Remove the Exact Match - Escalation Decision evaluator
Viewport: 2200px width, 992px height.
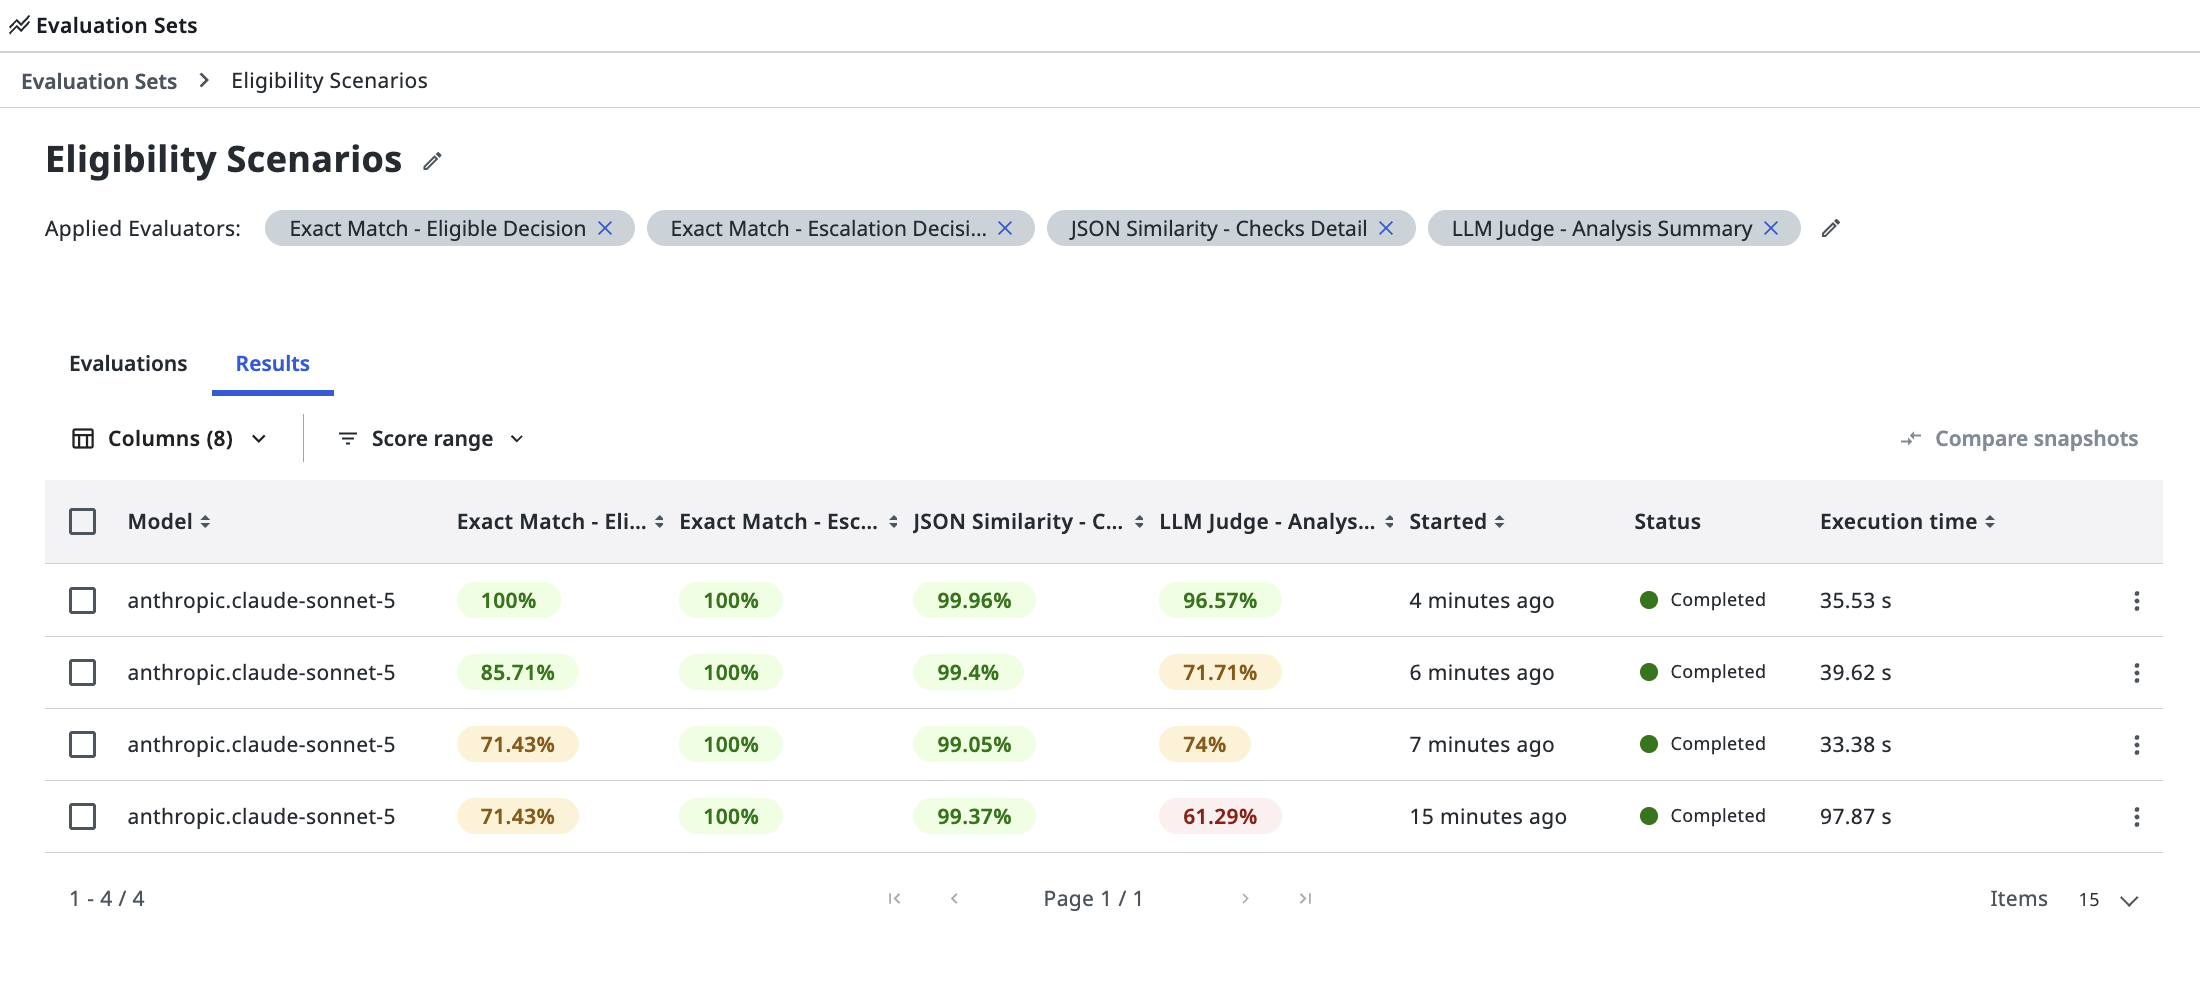(x=1005, y=228)
